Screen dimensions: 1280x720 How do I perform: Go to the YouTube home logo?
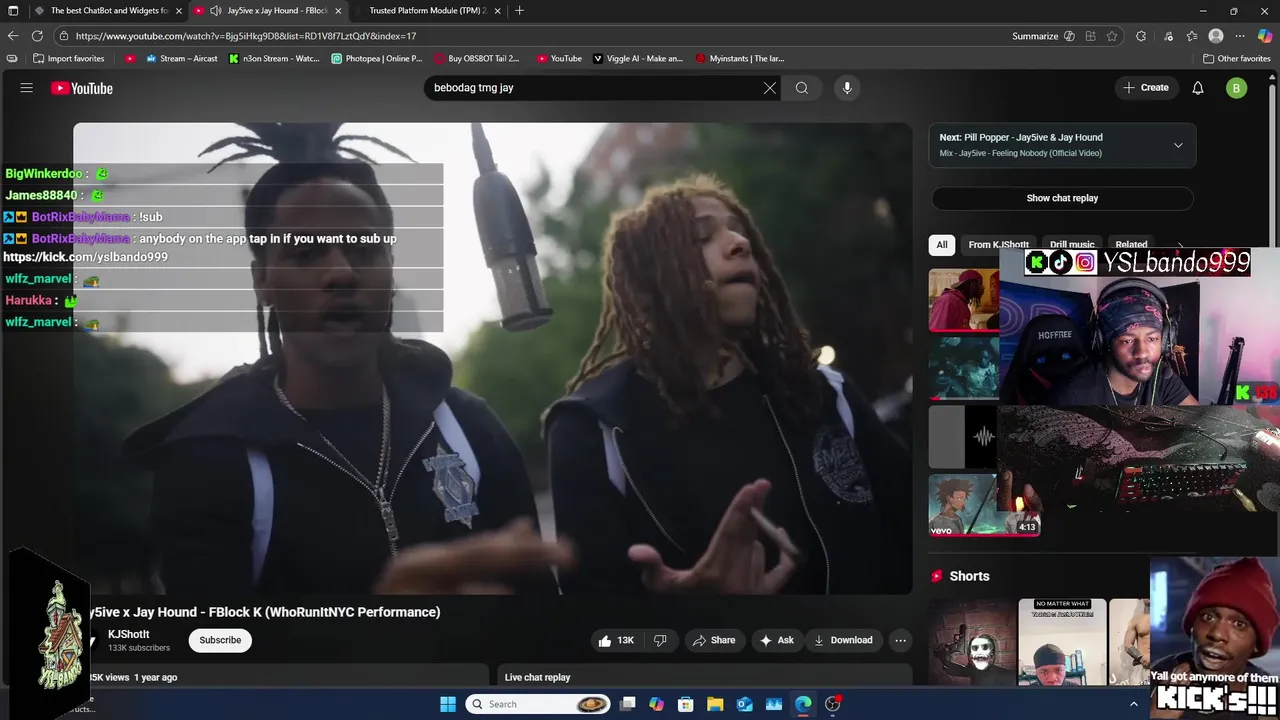click(x=82, y=88)
